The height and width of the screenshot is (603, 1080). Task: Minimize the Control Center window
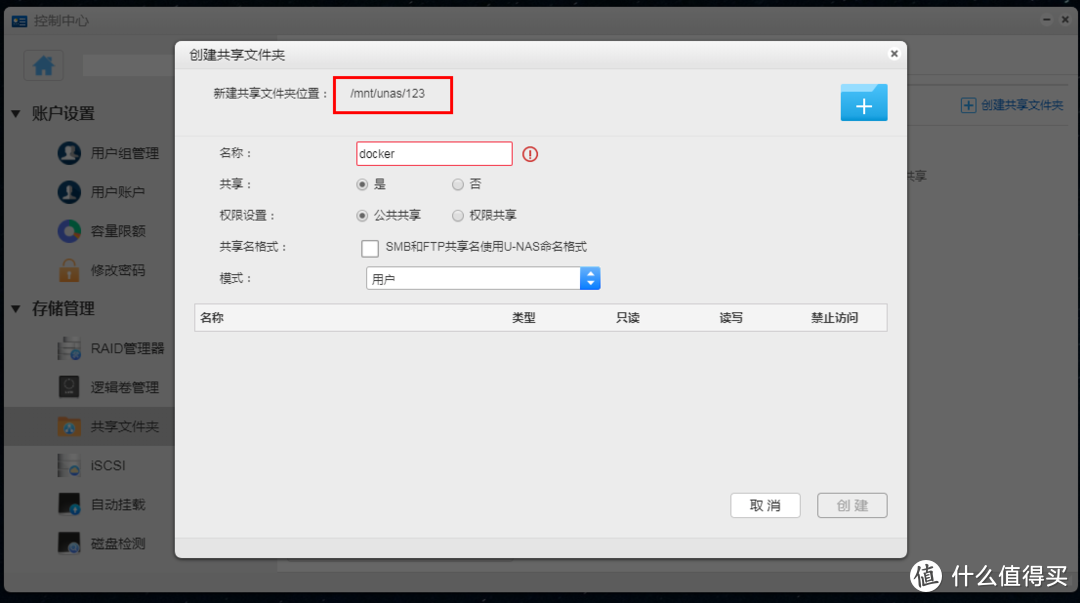pyautogui.click(x=1046, y=20)
